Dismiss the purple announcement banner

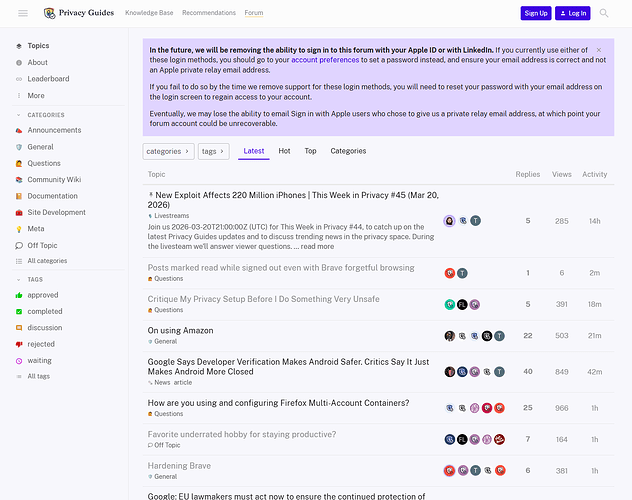tap(599, 50)
